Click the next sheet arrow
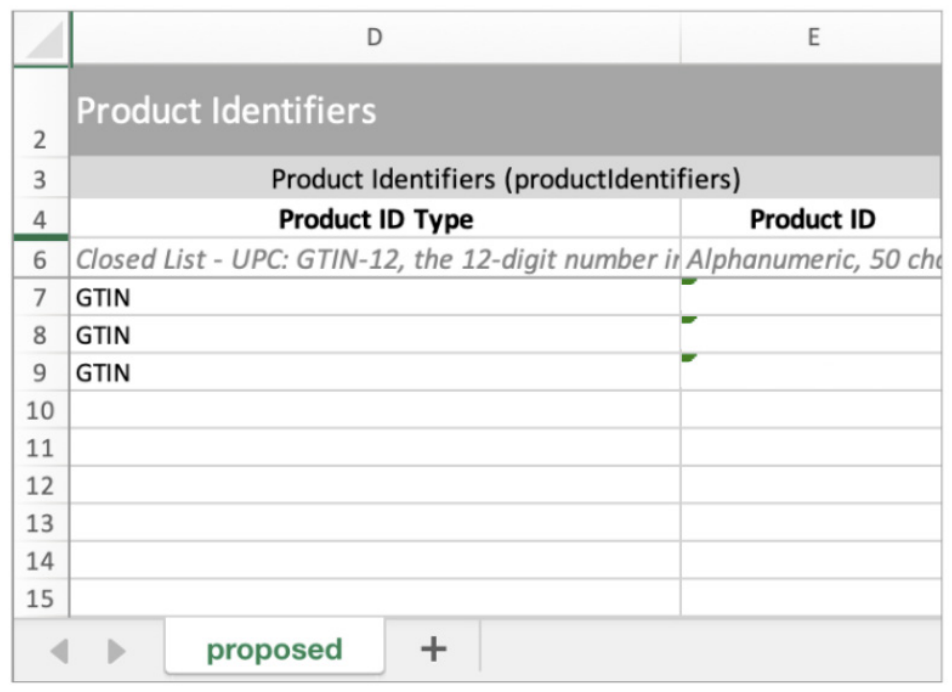 point(115,651)
